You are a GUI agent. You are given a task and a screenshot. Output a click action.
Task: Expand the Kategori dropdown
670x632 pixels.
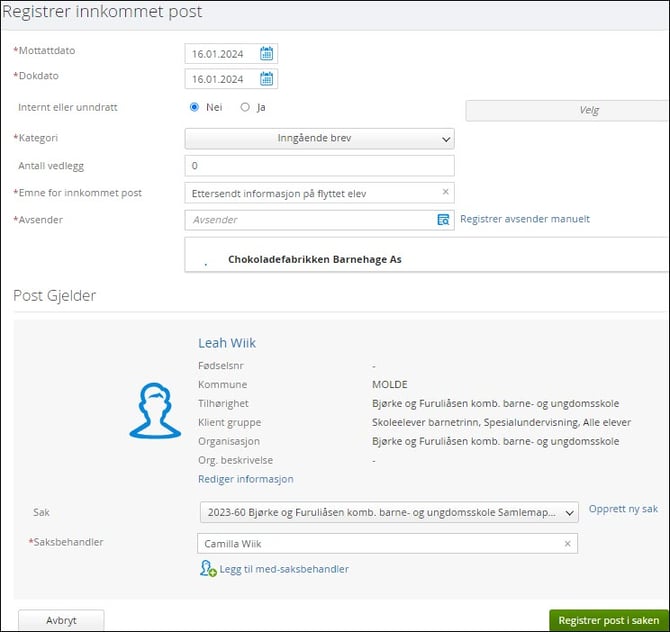tap(320, 139)
